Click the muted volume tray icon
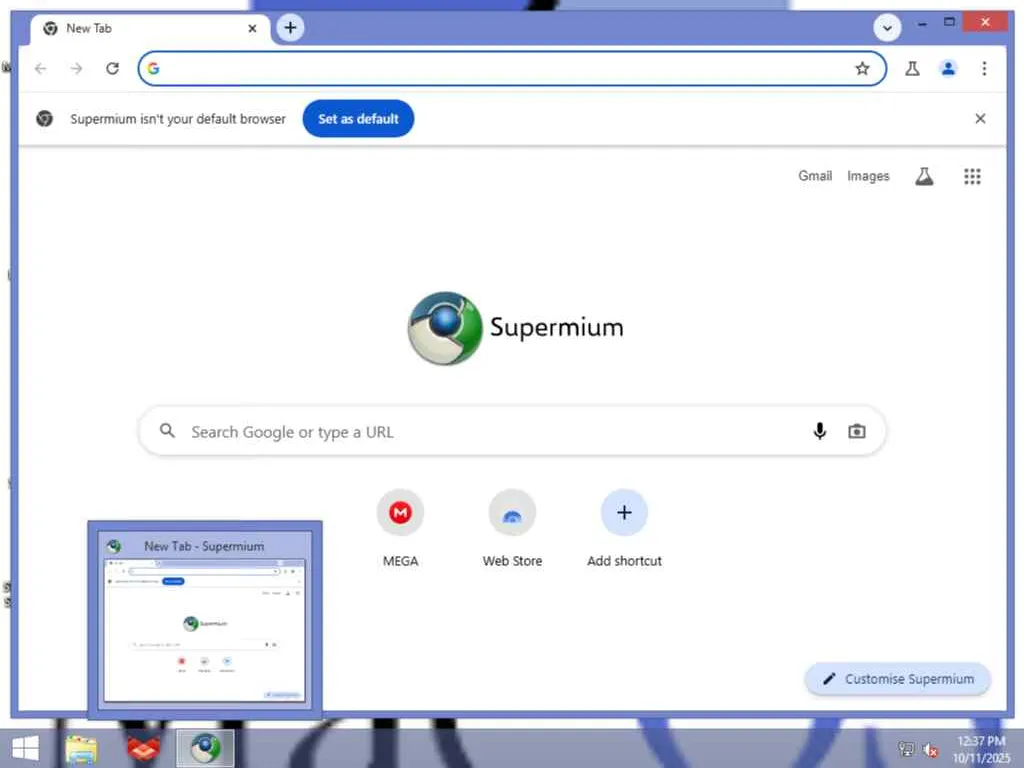 coord(930,750)
